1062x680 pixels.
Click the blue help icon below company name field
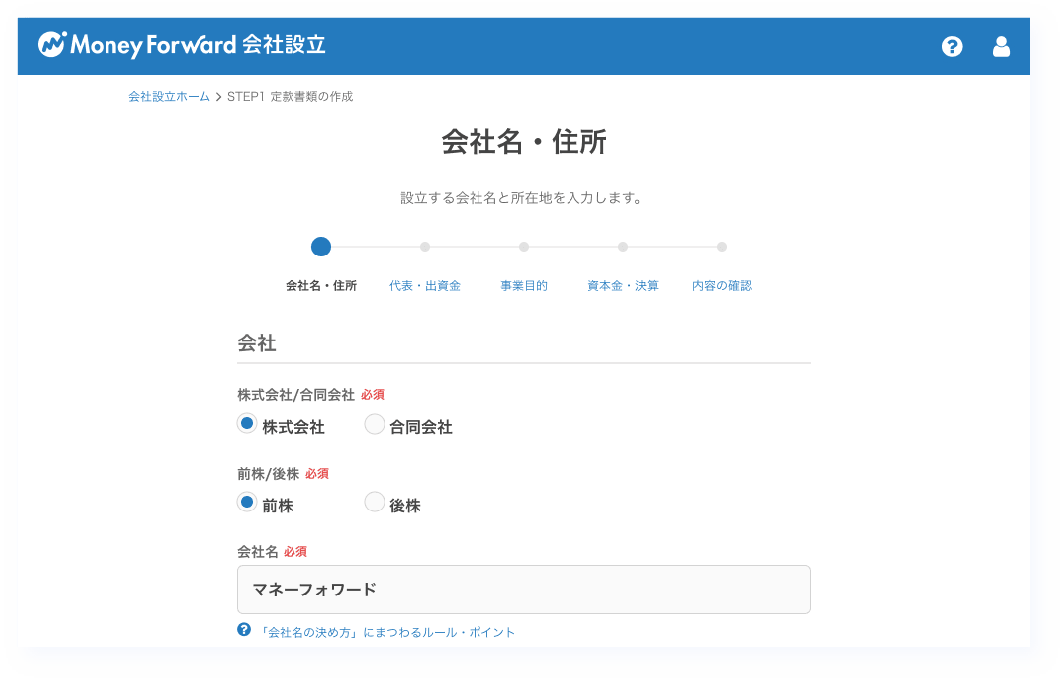[243, 631]
